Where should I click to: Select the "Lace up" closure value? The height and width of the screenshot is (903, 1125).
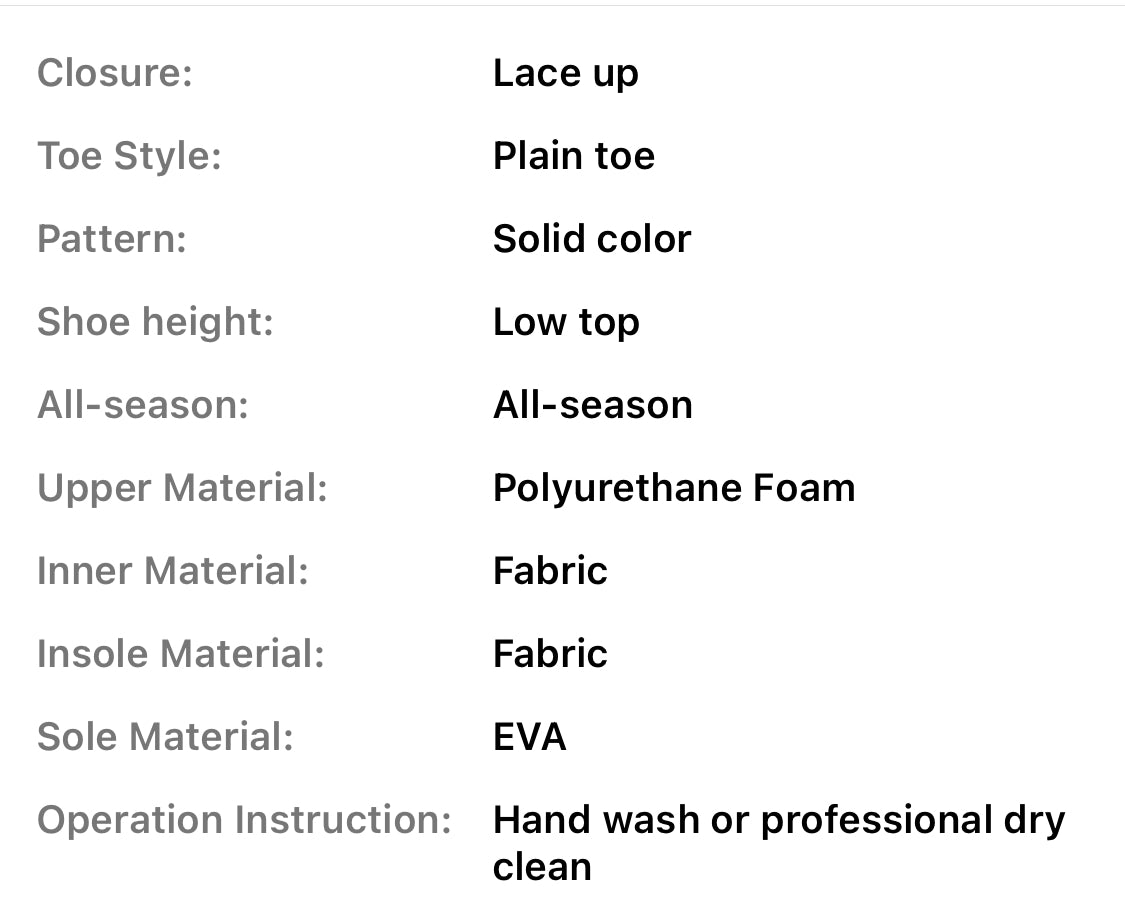tap(565, 73)
